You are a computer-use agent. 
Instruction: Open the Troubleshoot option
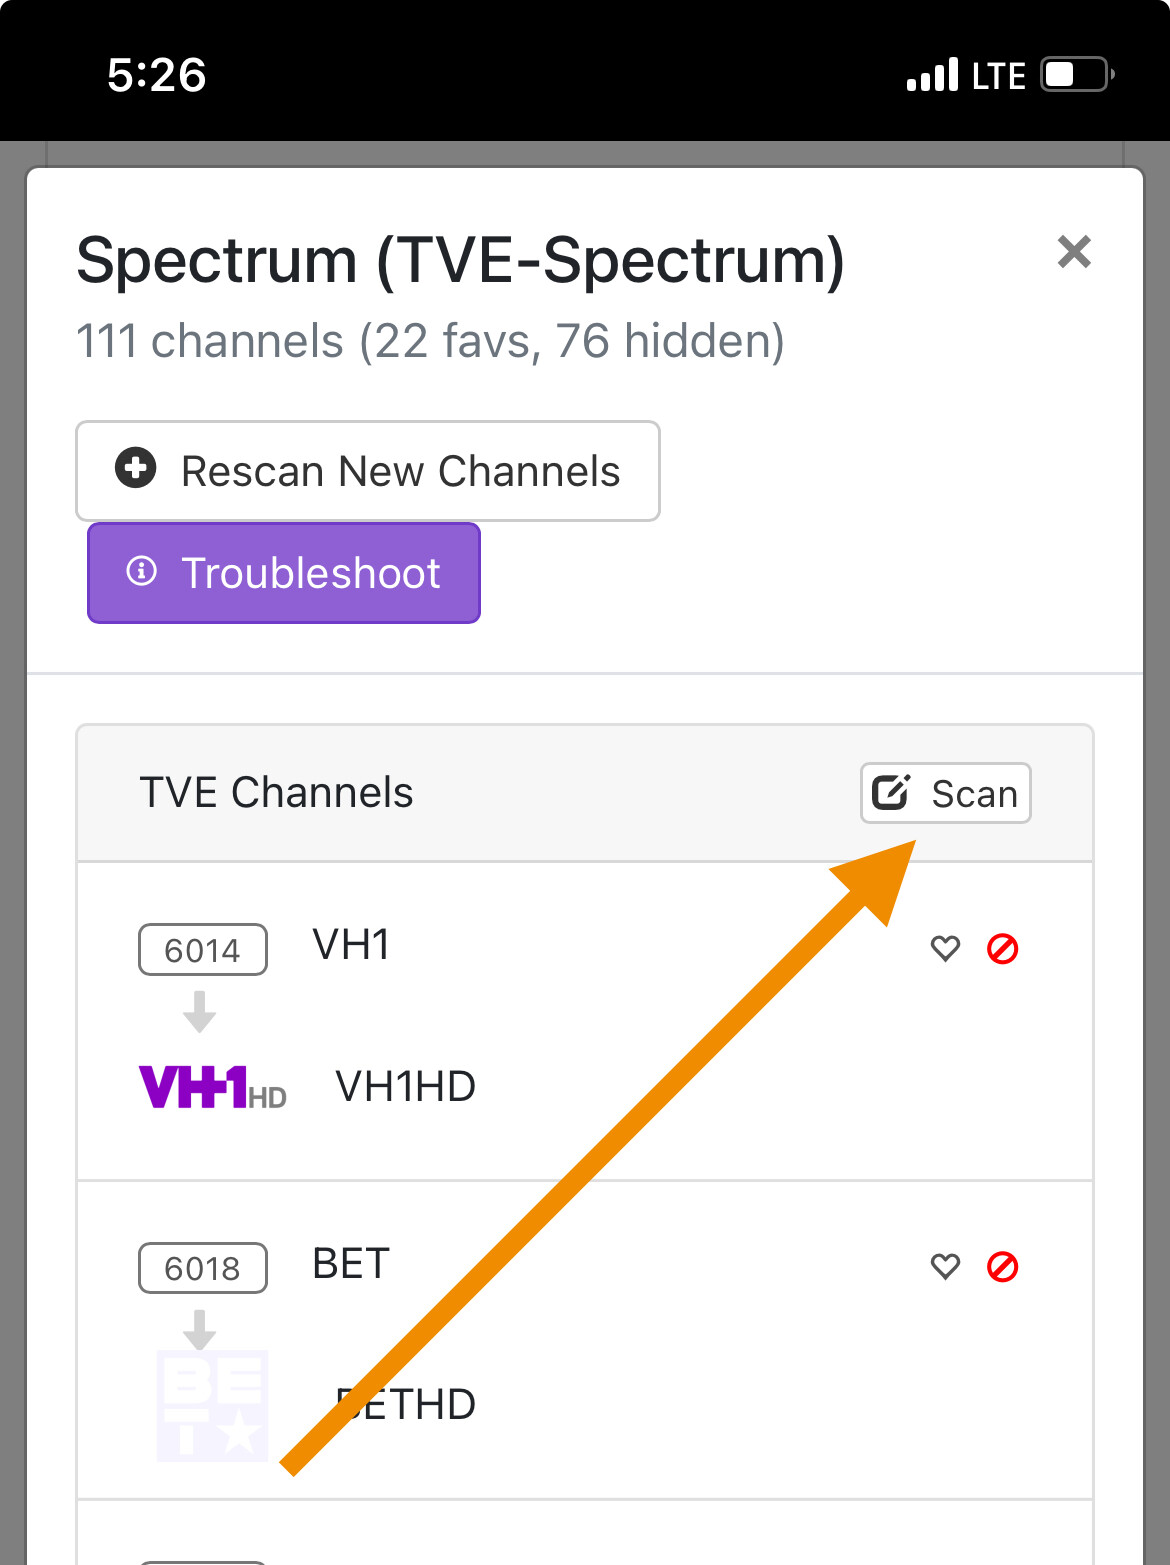(x=284, y=573)
